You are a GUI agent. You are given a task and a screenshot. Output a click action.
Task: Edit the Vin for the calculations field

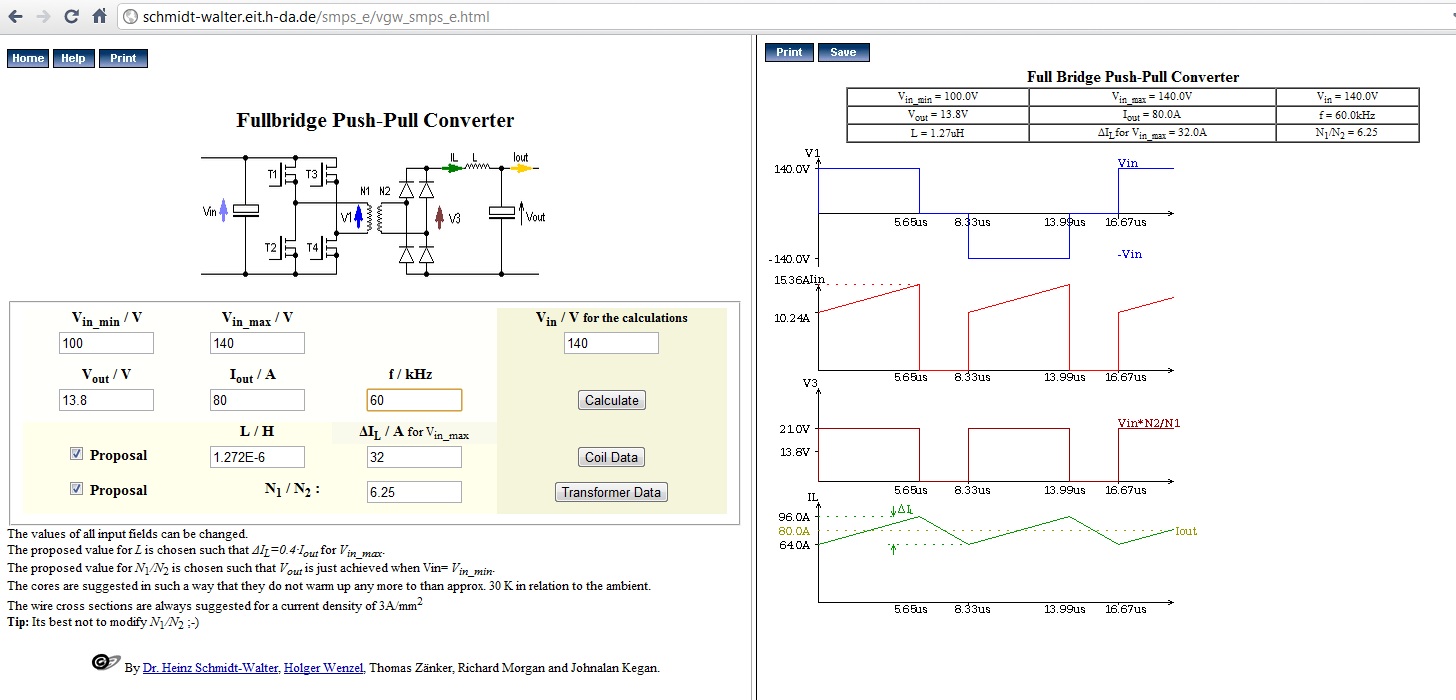pyautogui.click(x=611, y=343)
